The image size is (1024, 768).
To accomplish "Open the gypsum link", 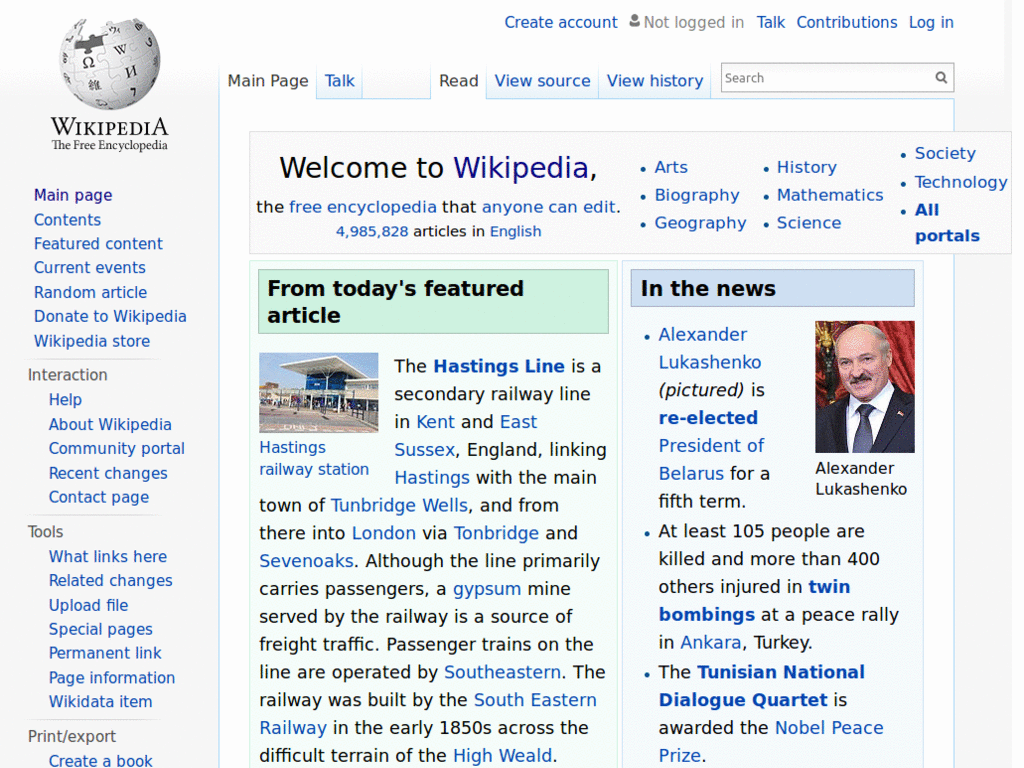I will click(x=487, y=589).
